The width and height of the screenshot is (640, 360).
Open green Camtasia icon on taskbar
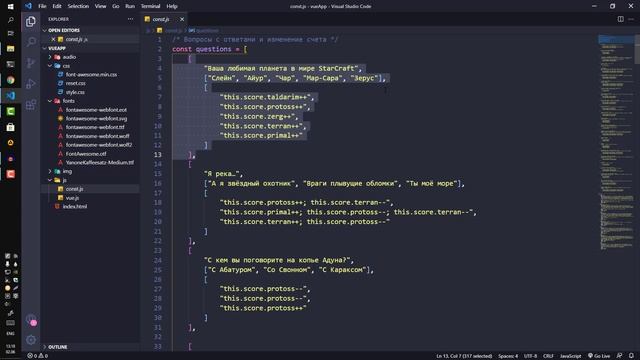click(11, 111)
